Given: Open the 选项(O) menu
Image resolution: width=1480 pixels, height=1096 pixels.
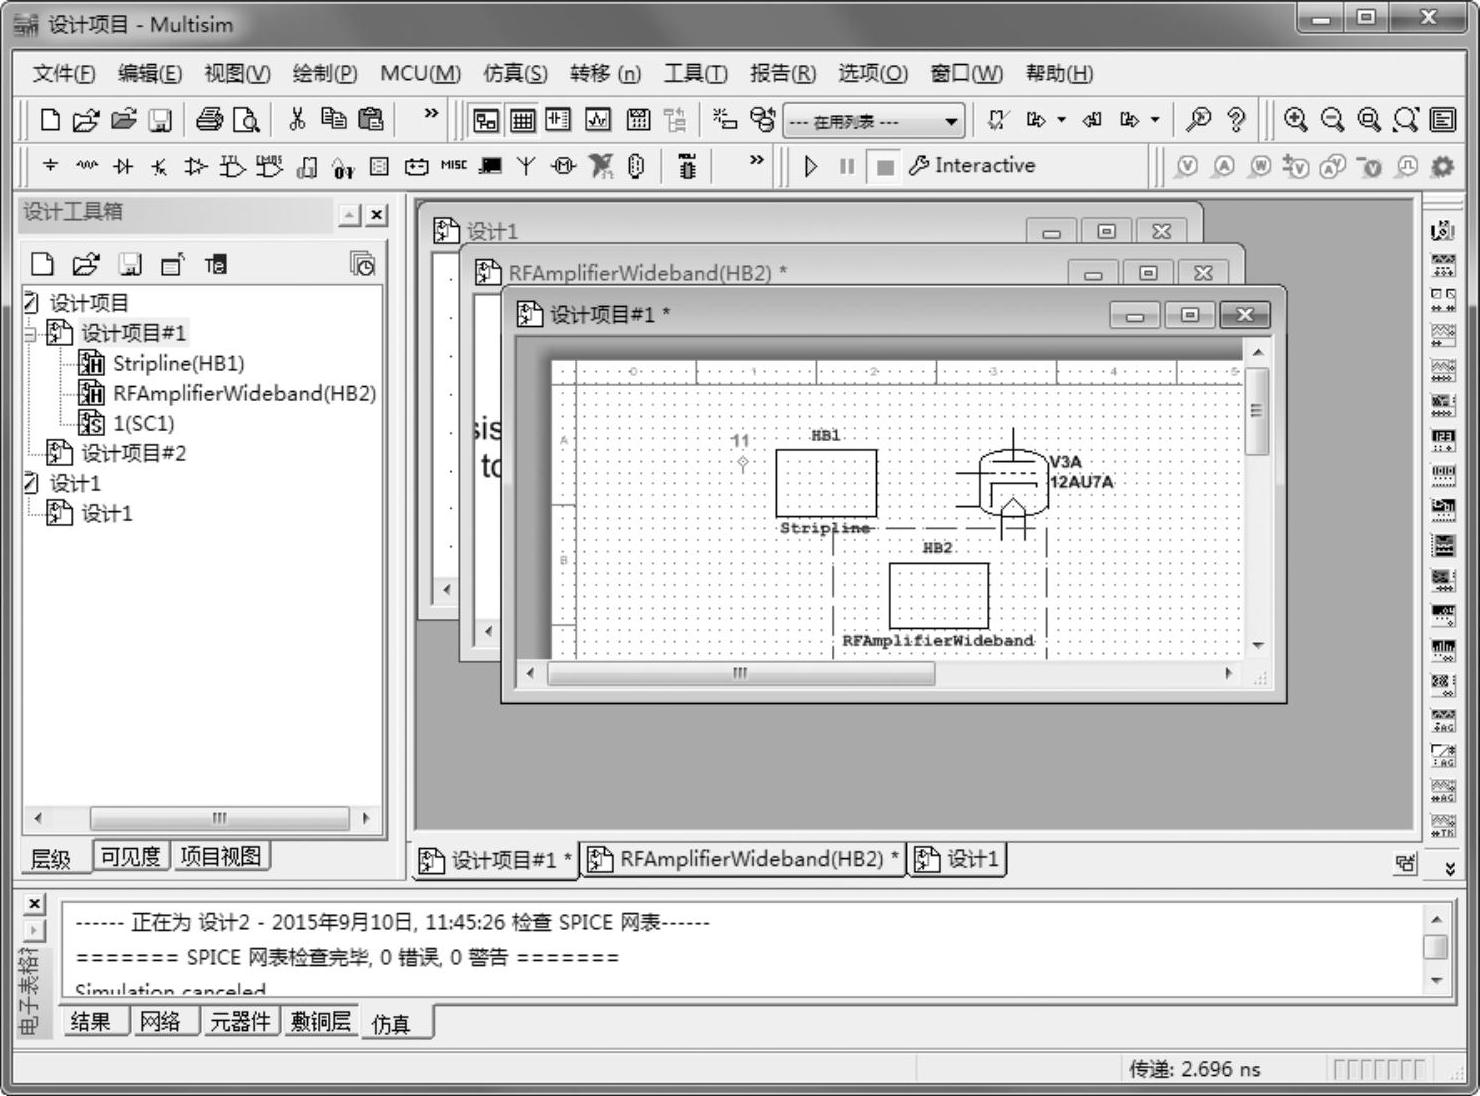Looking at the screenshot, I should tap(873, 73).
